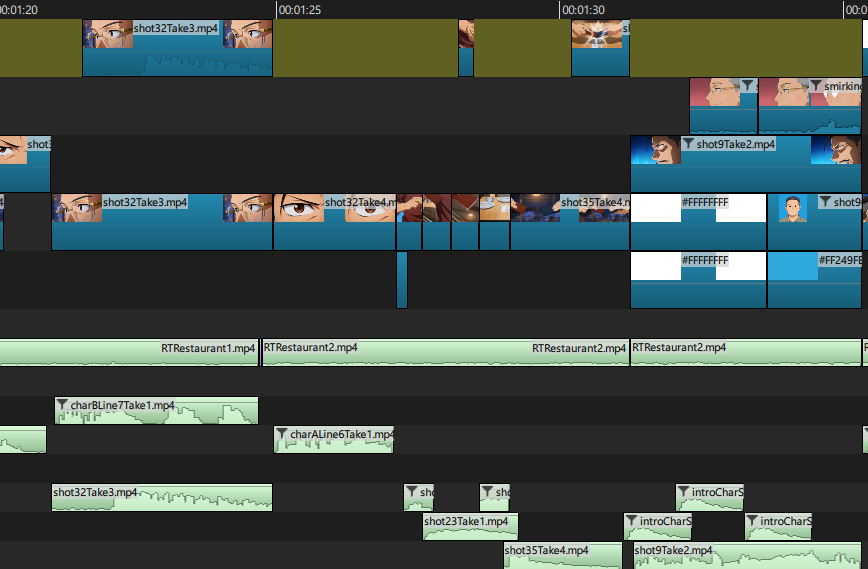
Task: Click filter icon on first truncated 'sho' audio clip
Action: 411,492
